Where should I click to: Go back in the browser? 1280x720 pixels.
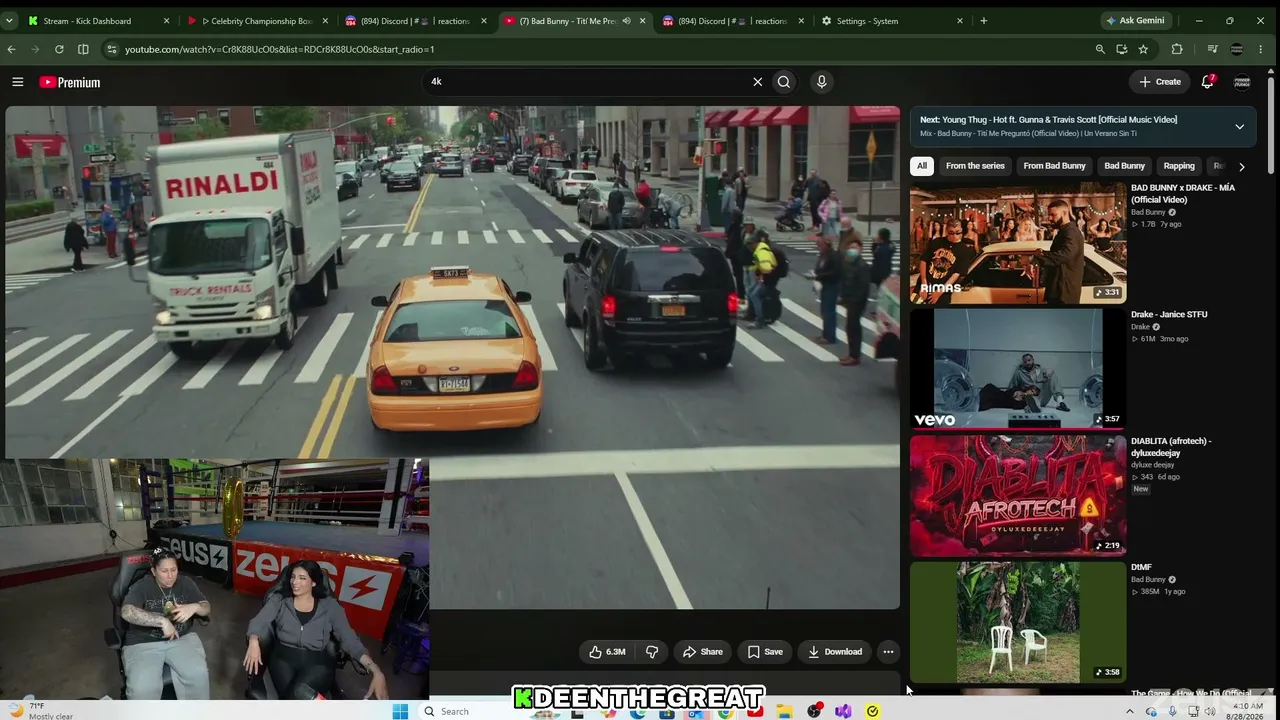click(11, 49)
